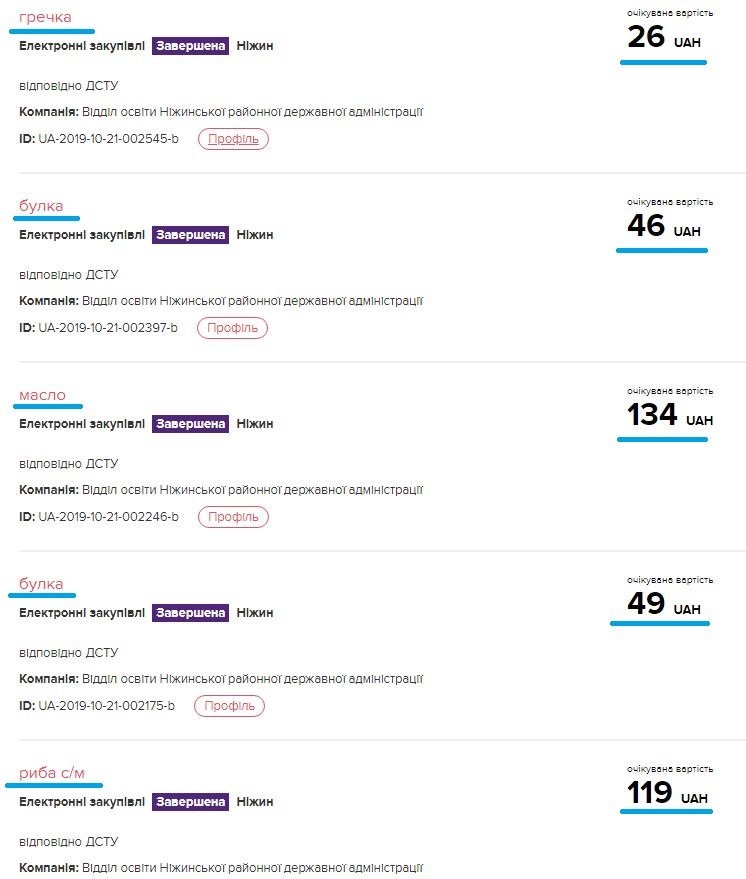Open the "булка" tender priced 49 UAH
Screen dimensions: 746x879
pyautogui.click(x=41, y=584)
